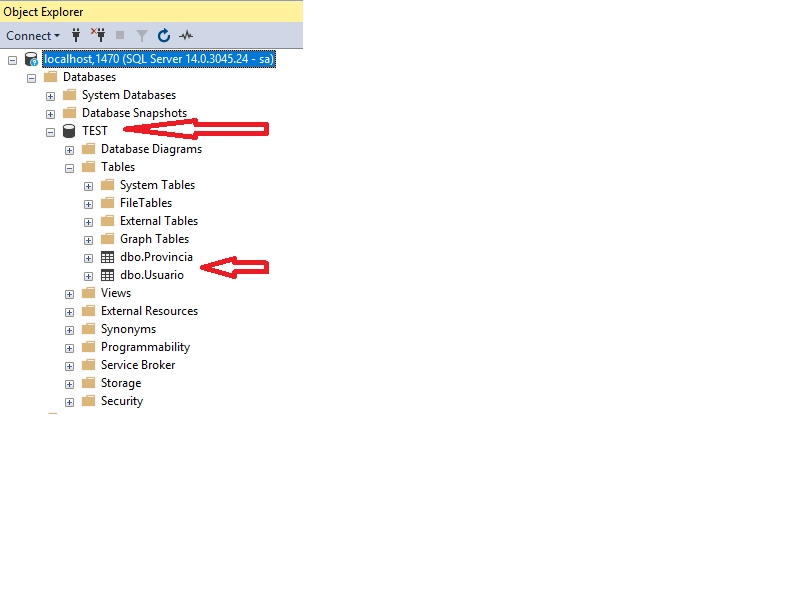Expand the System Databases folder
This screenshot has height=600, width=800.
pyautogui.click(x=50, y=95)
